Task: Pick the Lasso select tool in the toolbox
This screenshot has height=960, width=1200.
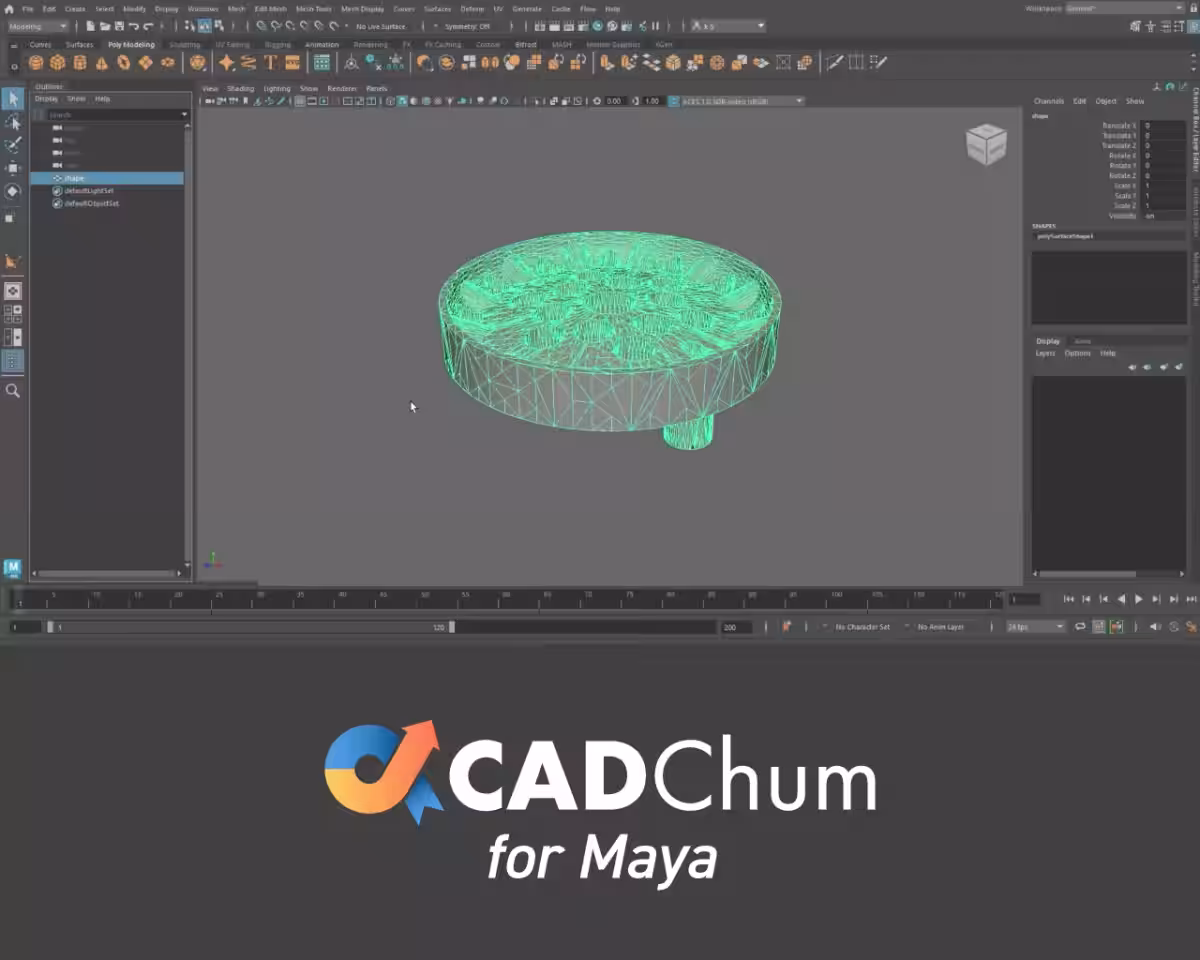Action: click(x=13, y=121)
